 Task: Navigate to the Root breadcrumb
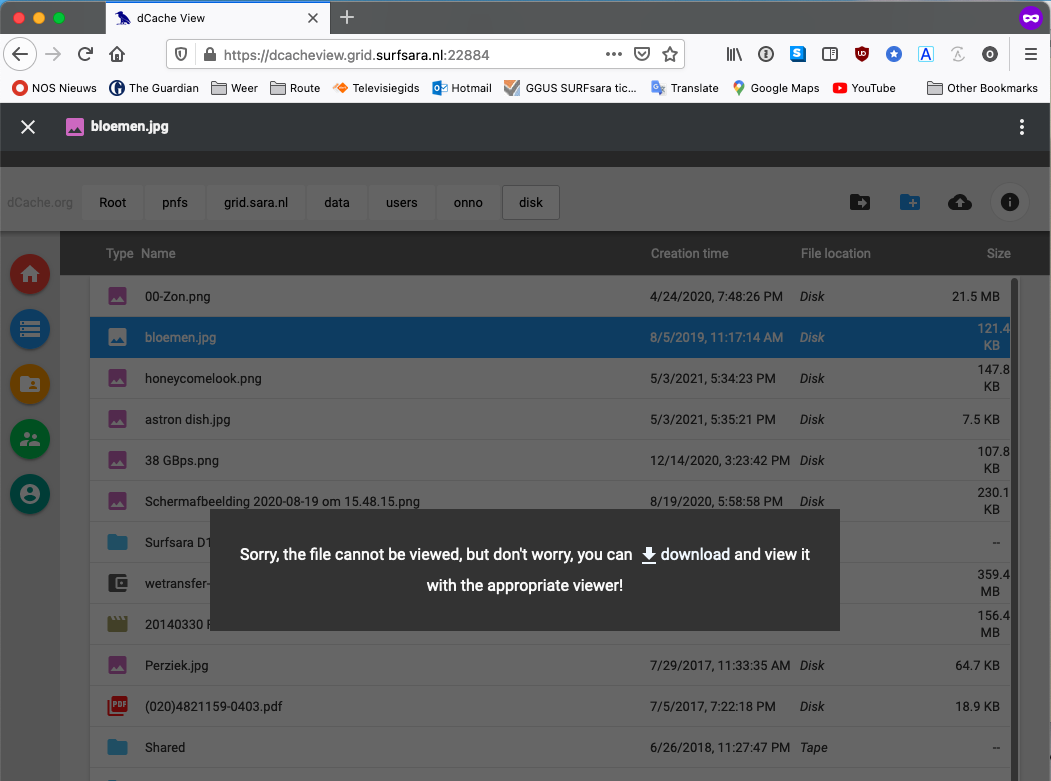click(x=113, y=202)
